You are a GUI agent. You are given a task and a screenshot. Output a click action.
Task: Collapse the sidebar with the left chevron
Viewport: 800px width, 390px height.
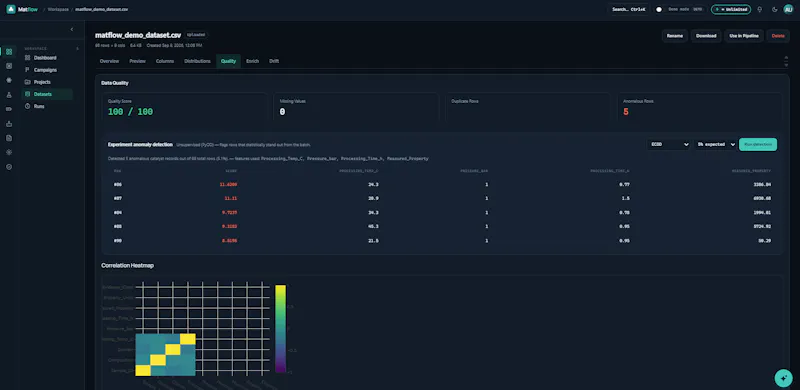pyautogui.click(x=71, y=30)
